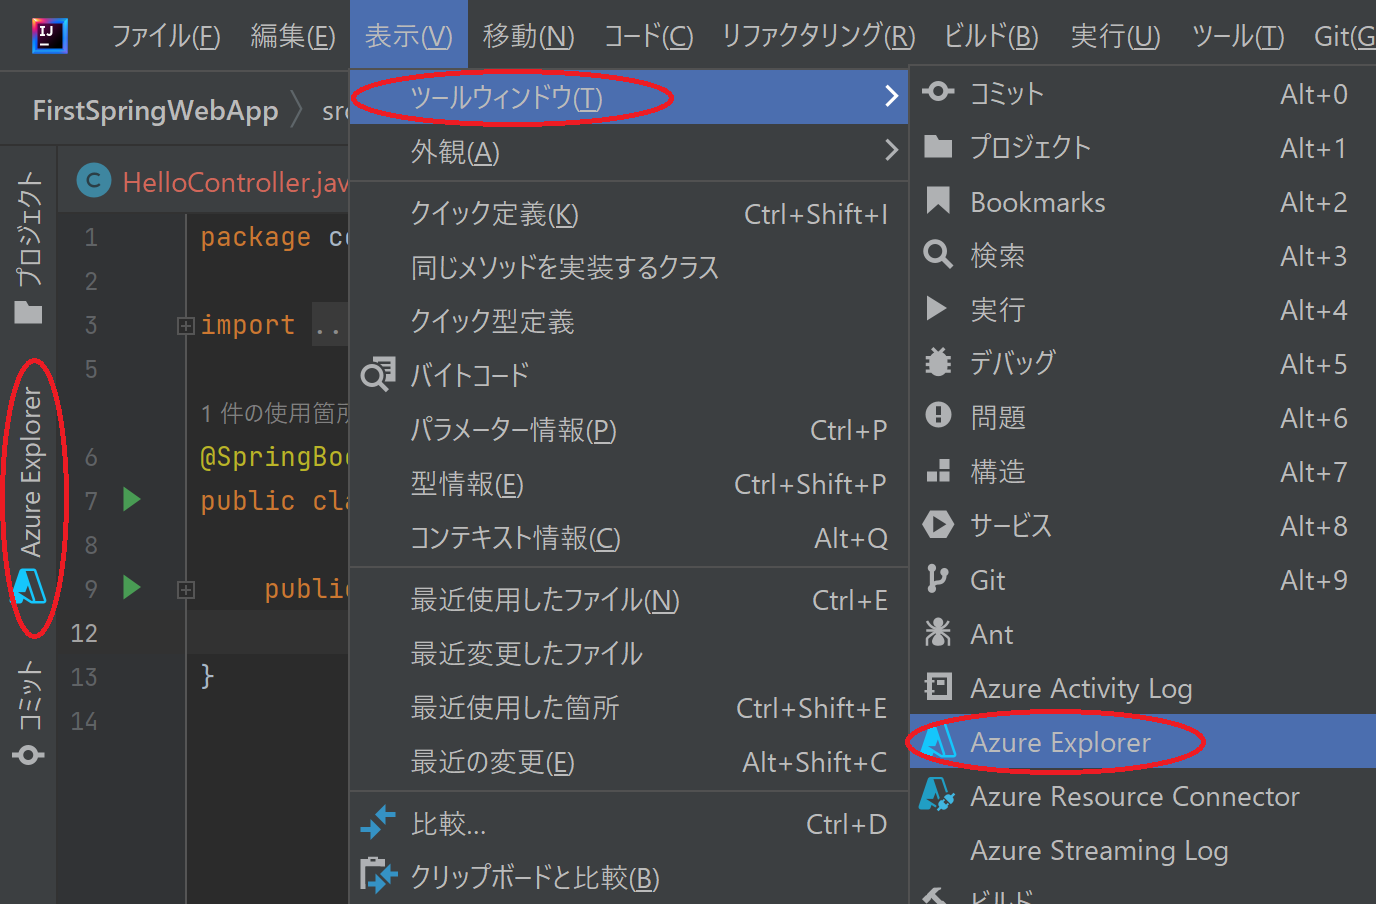The width and height of the screenshot is (1376, 904).
Task: Open the コミット tool window entry
Action: coord(1143,94)
